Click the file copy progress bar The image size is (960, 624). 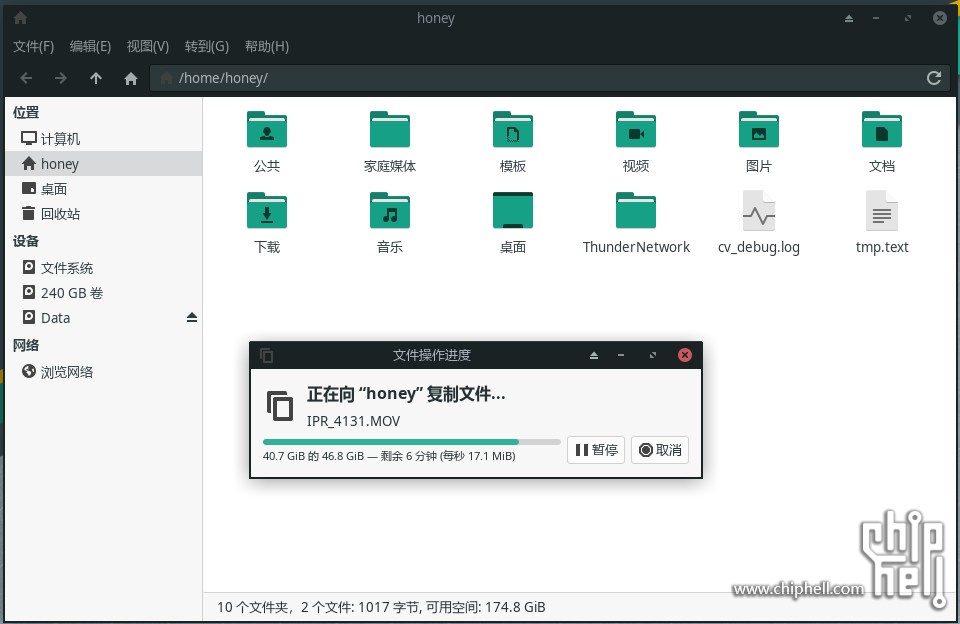click(x=411, y=442)
